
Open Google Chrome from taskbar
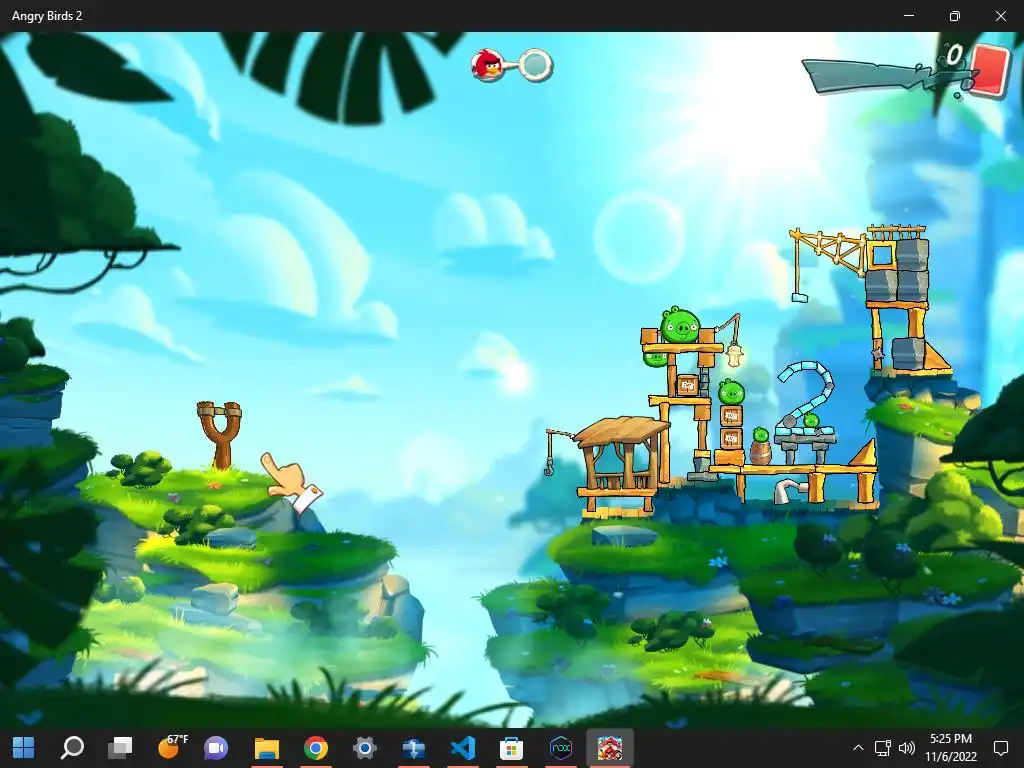(315, 748)
